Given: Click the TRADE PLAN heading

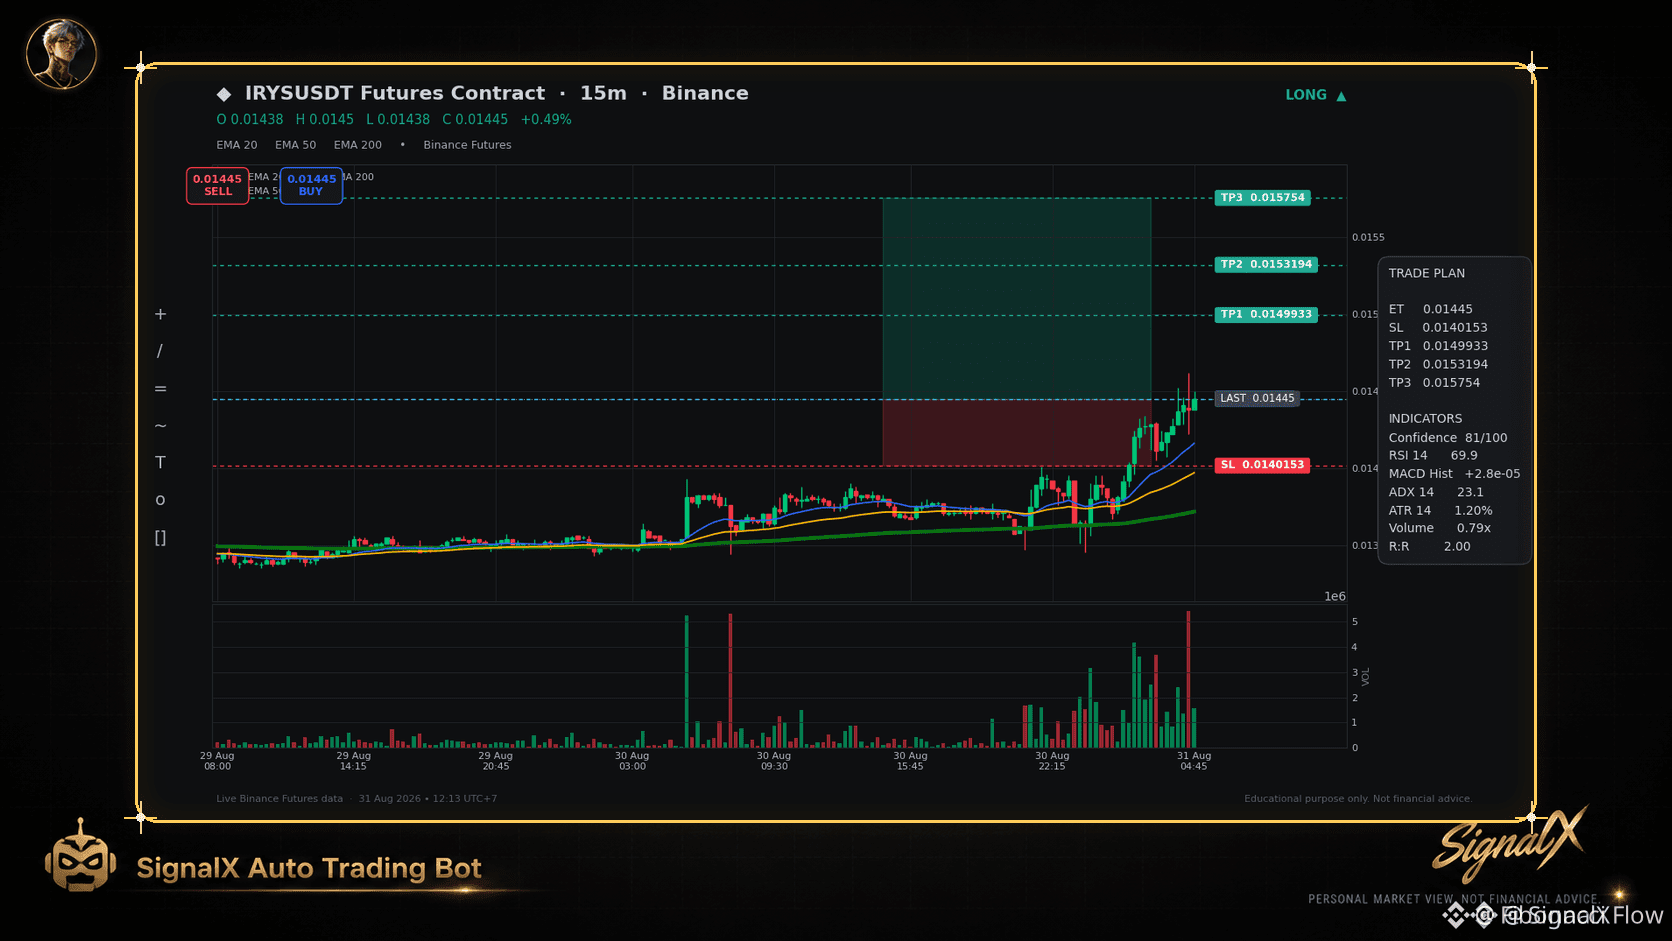Looking at the screenshot, I should click(1427, 273).
